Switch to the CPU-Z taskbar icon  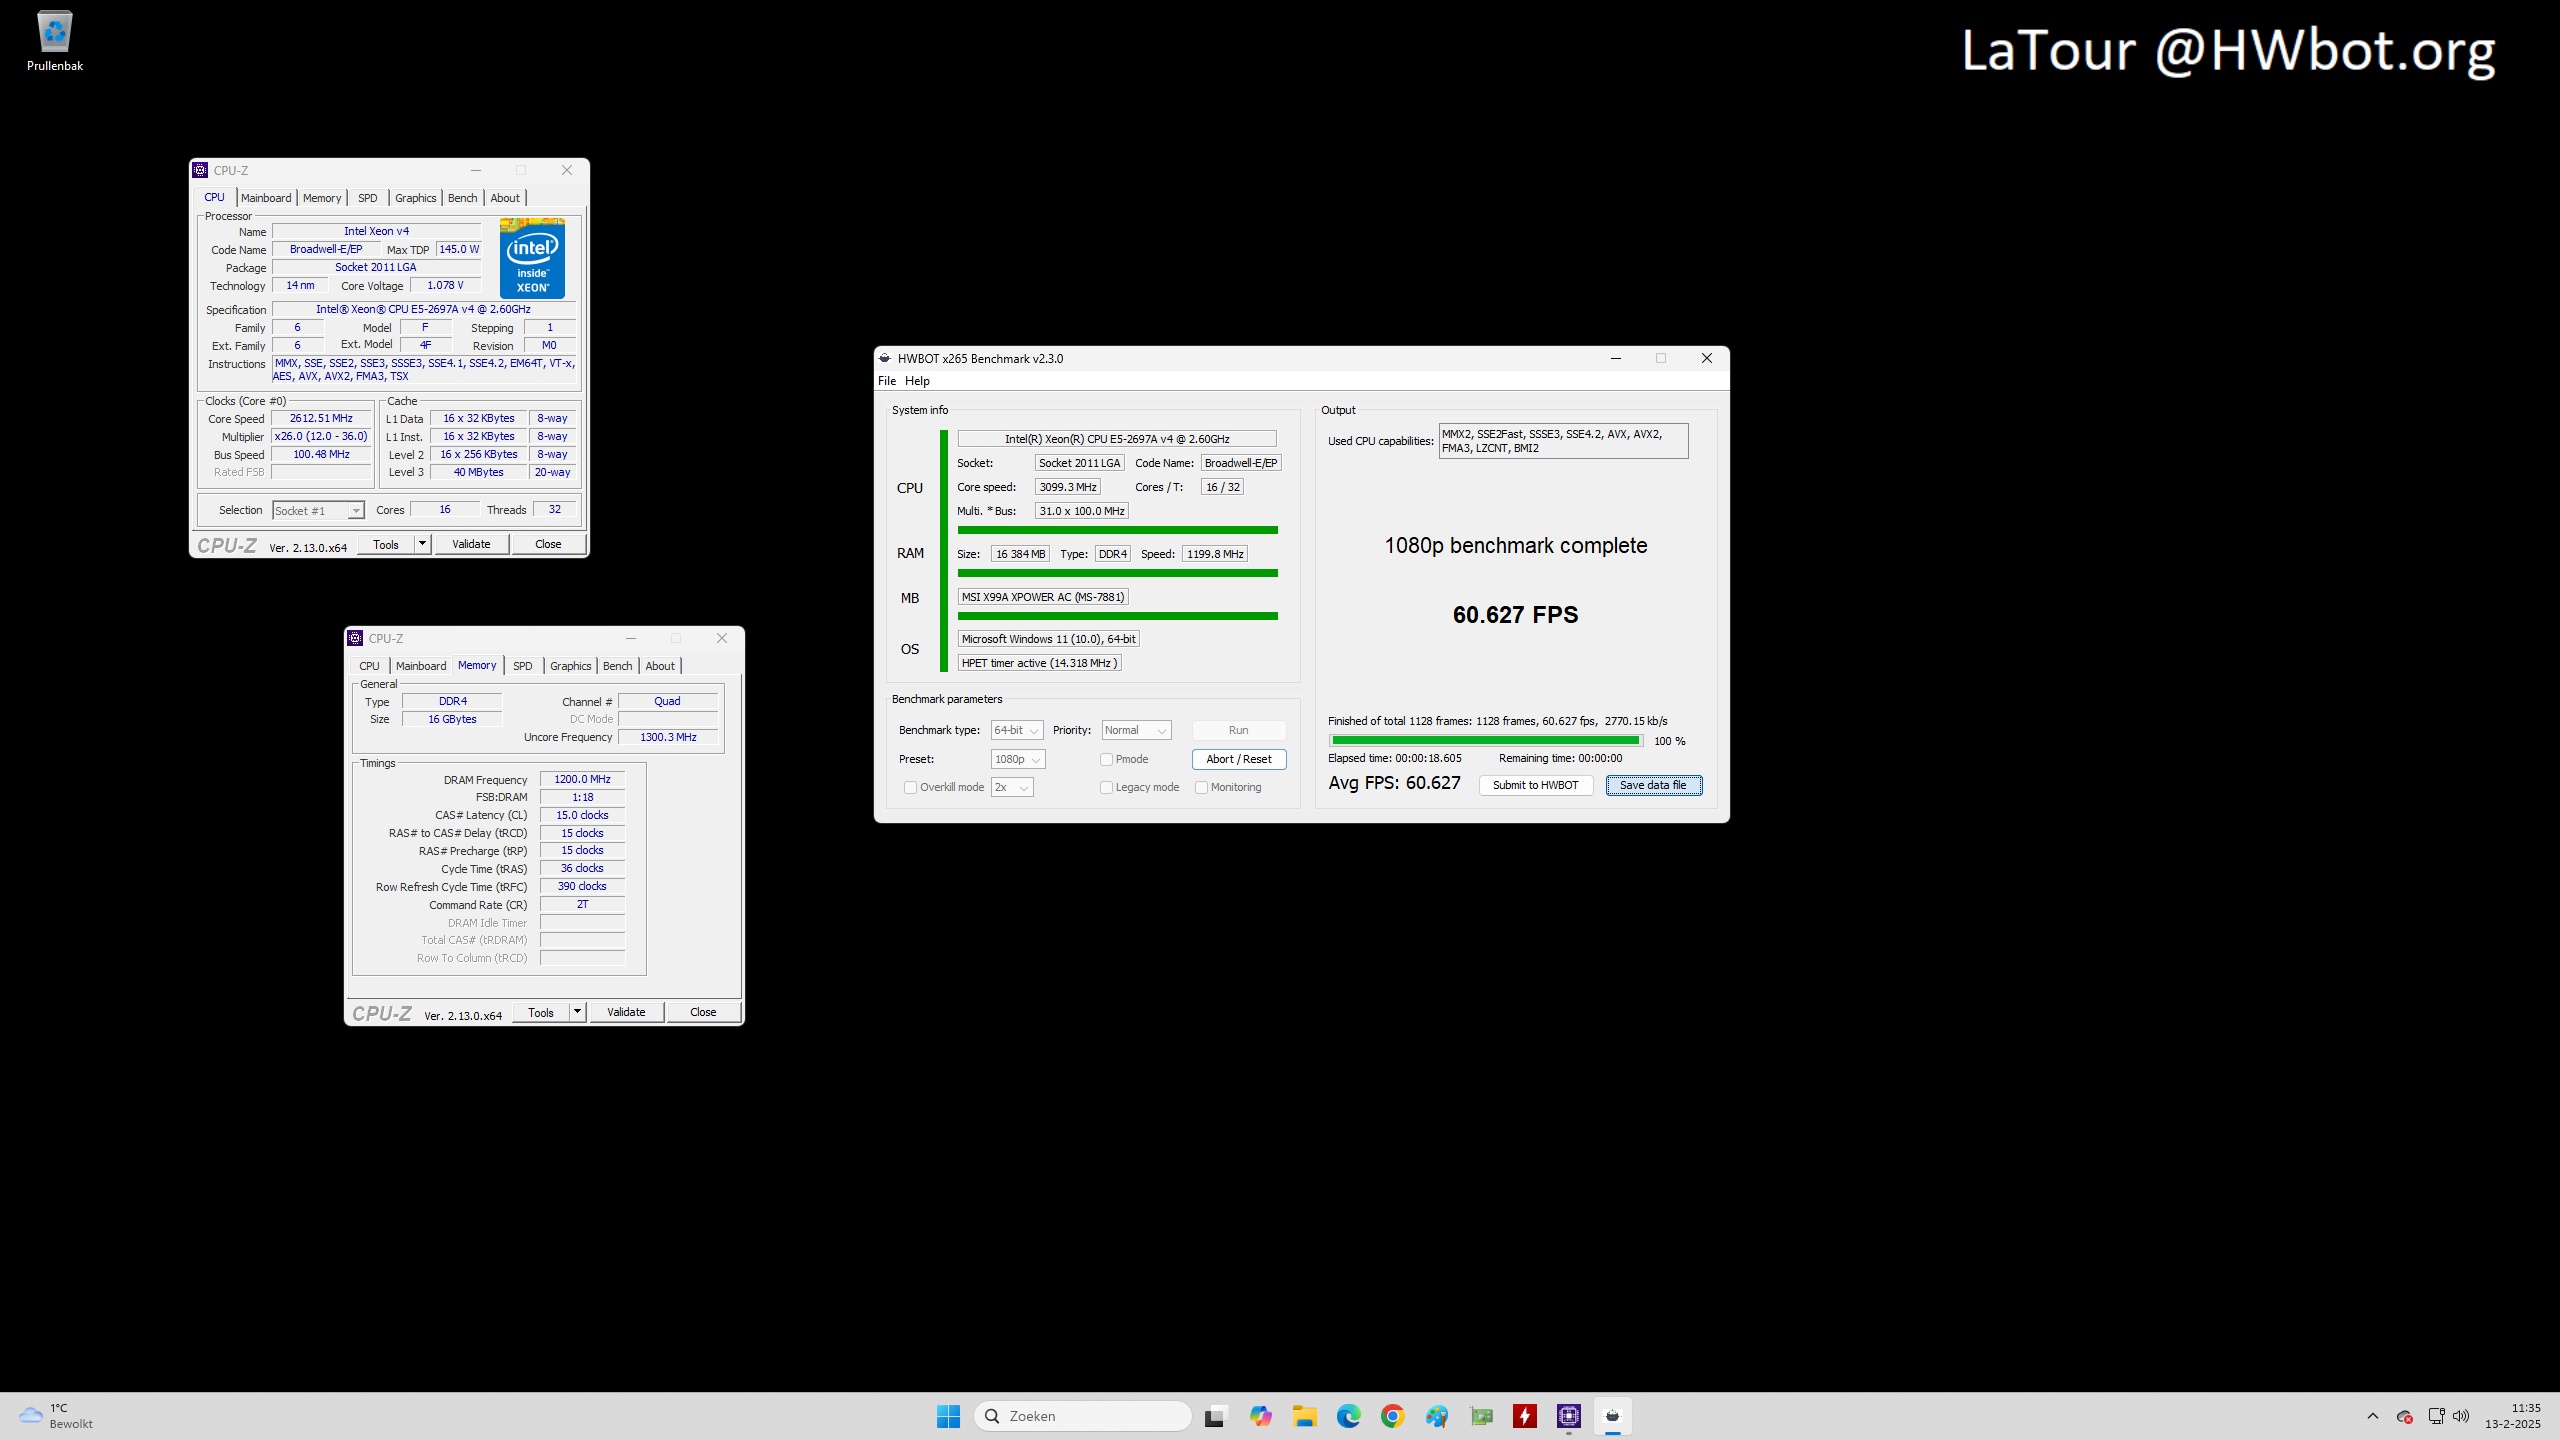click(x=1568, y=1416)
